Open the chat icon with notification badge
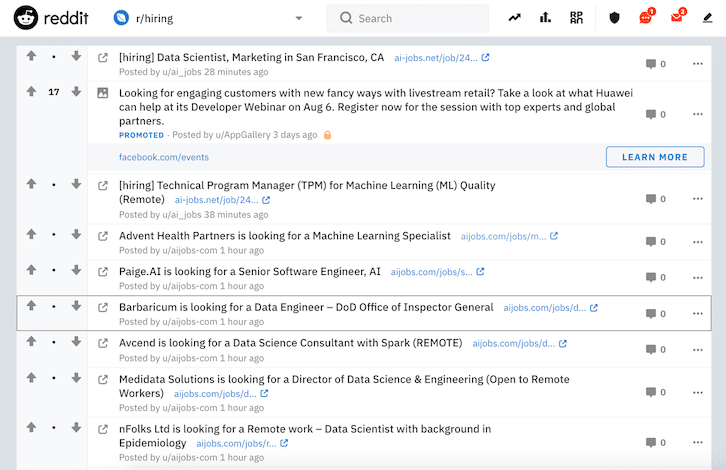Screen dimensions: 726x470 (645, 17)
